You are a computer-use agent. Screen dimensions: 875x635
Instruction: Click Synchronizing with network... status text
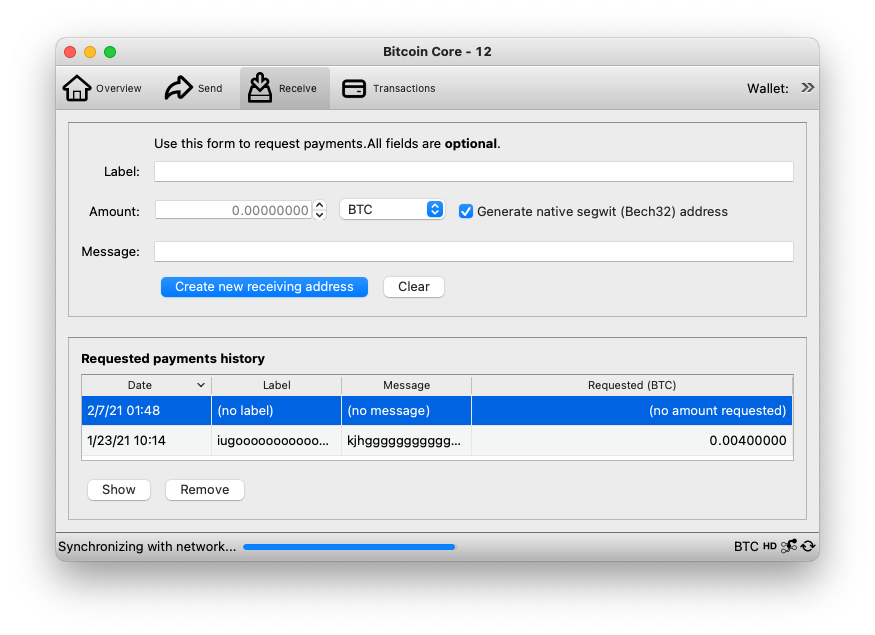coord(147,546)
